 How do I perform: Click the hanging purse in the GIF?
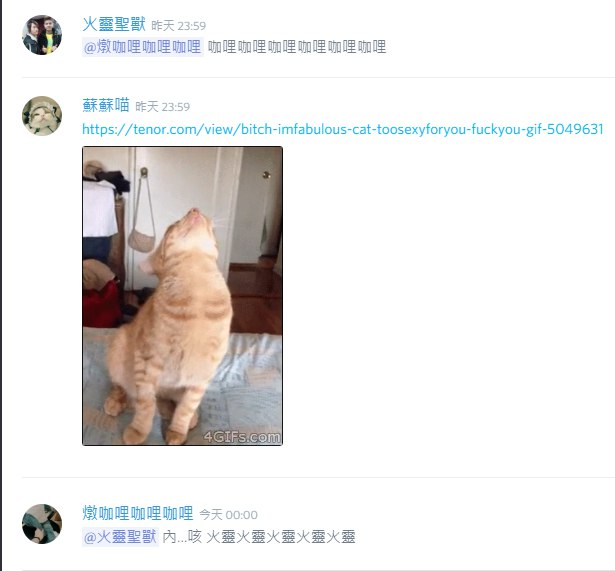[x=142, y=240]
